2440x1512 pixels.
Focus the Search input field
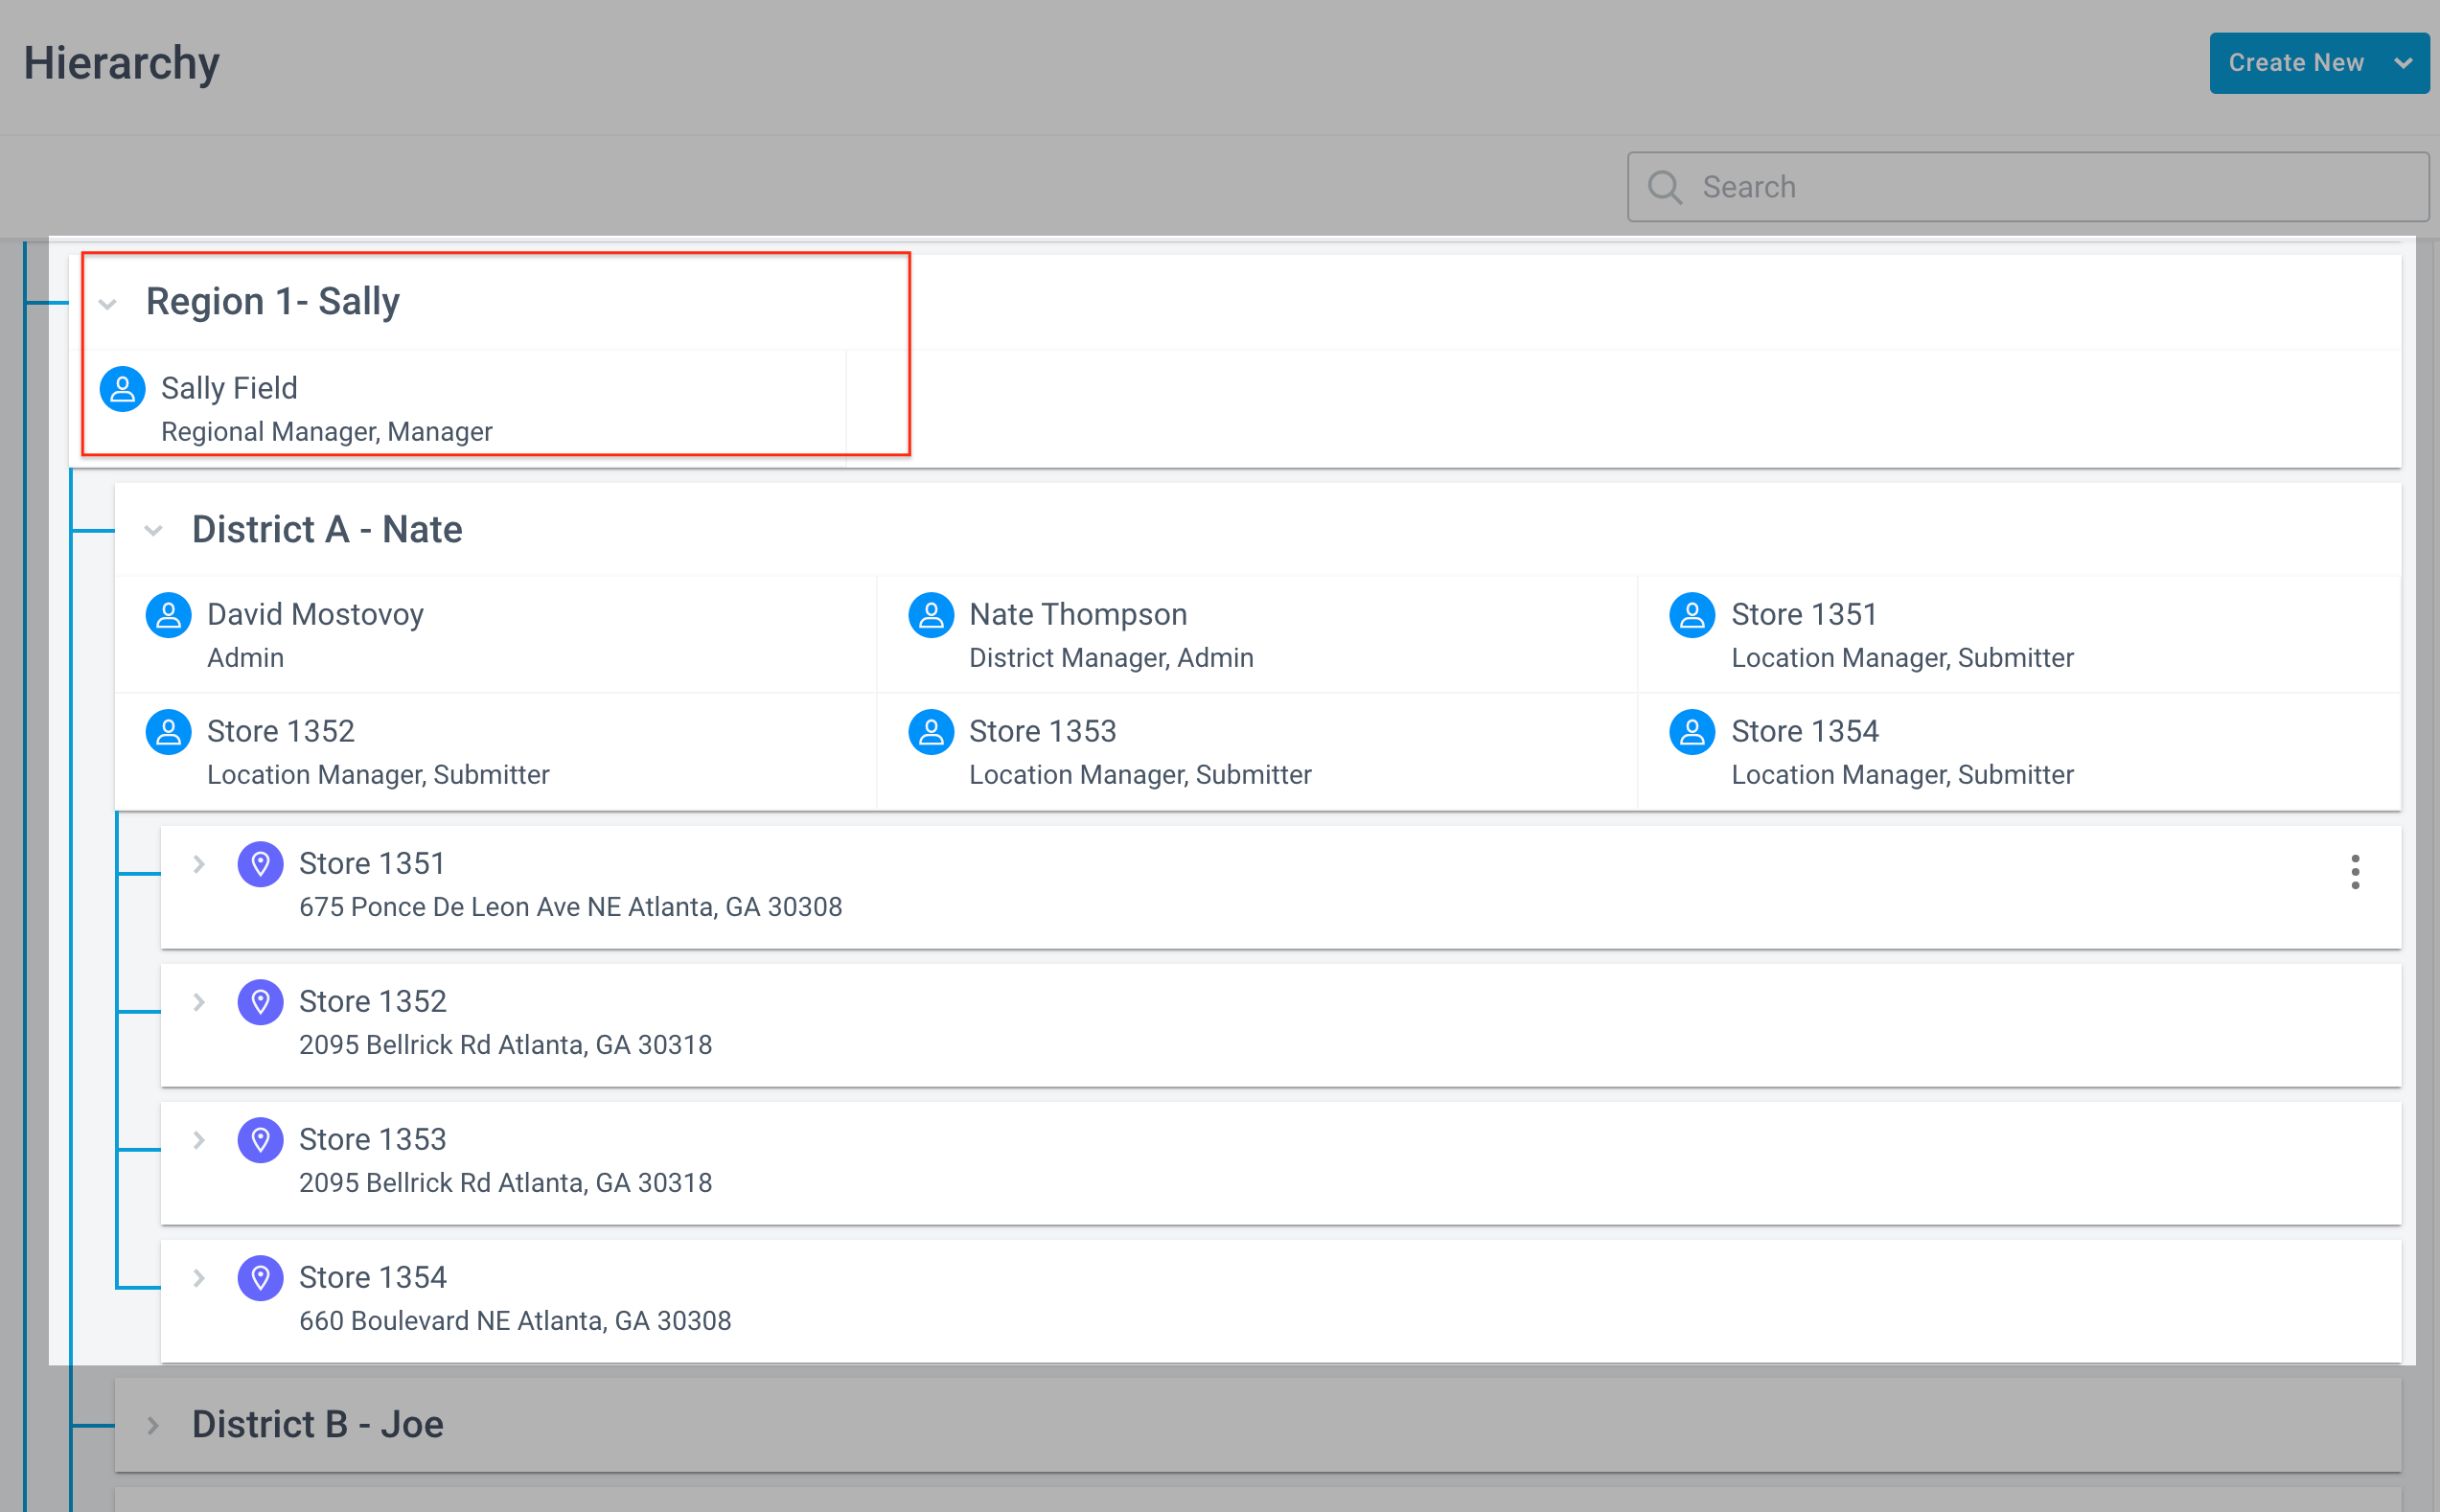point(2028,187)
